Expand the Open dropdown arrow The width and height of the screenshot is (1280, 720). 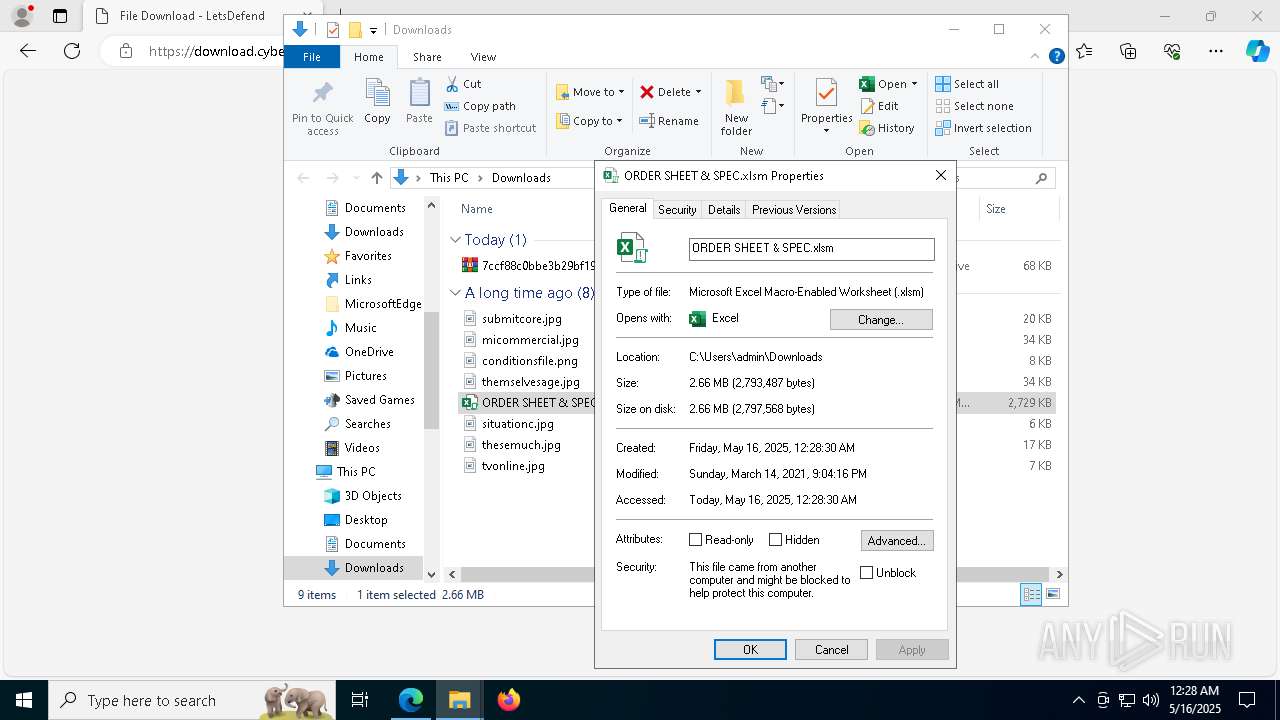(914, 84)
